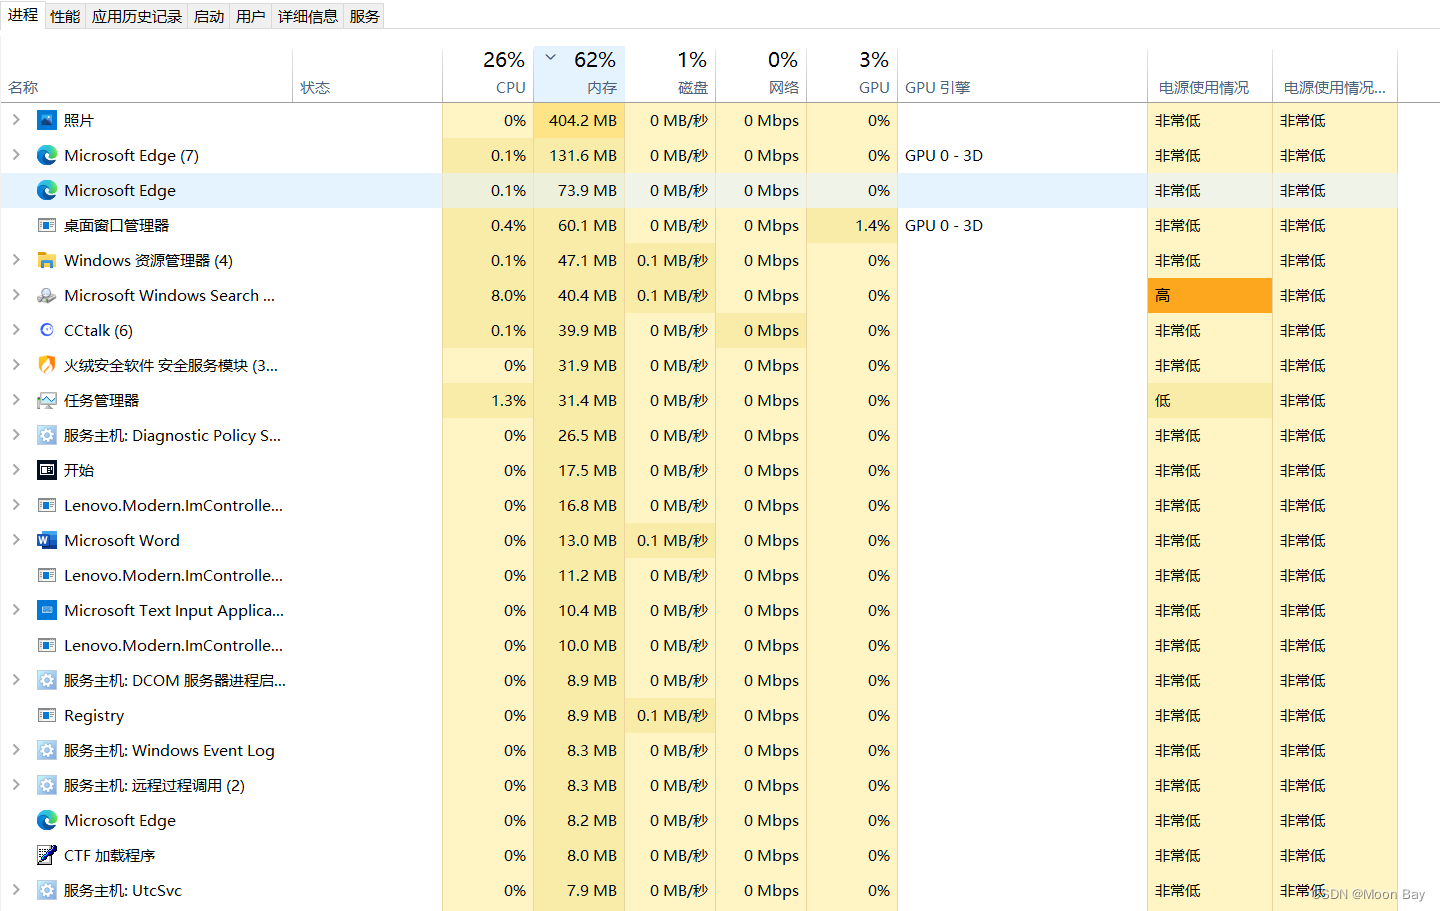Sort by the 内存 column header
The width and height of the screenshot is (1440, 911).
[x=579, y=75]
